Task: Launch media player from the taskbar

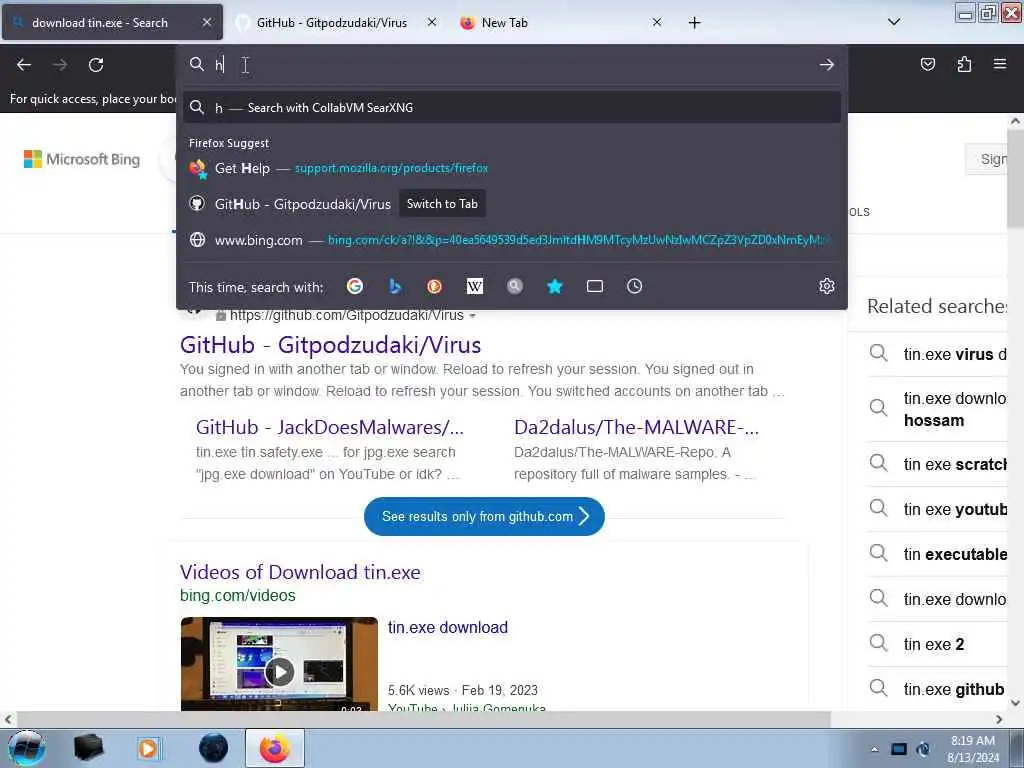Action: pos(149,748)
